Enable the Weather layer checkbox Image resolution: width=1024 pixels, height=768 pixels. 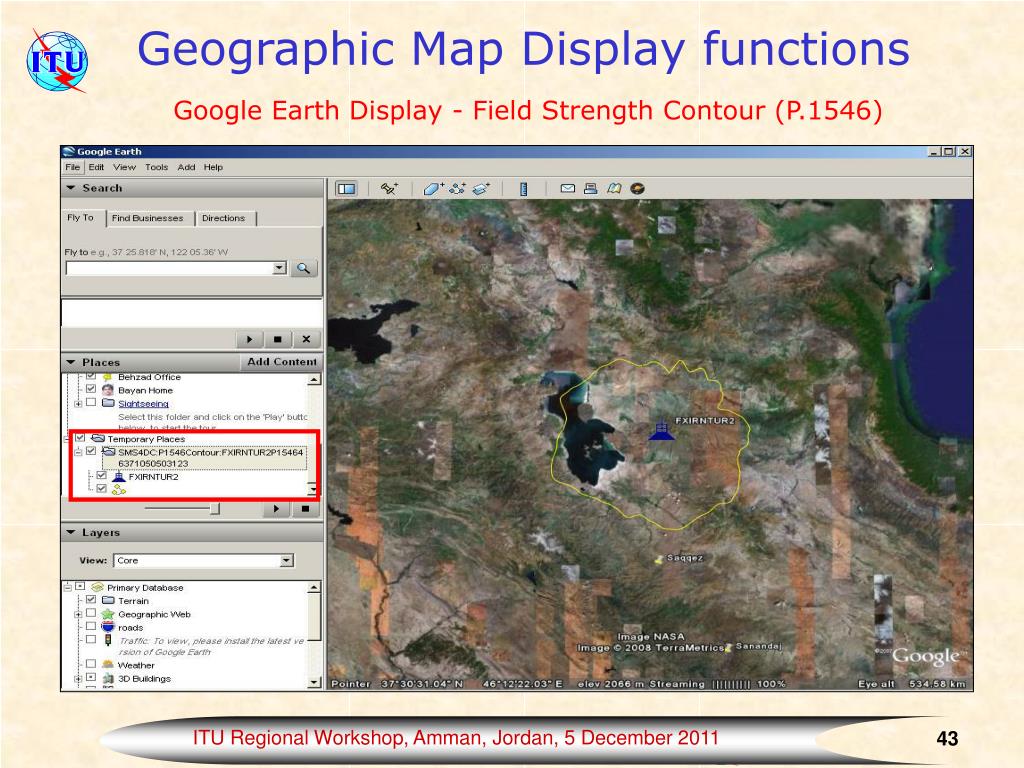pyautogui.click(x=91, y=664)
